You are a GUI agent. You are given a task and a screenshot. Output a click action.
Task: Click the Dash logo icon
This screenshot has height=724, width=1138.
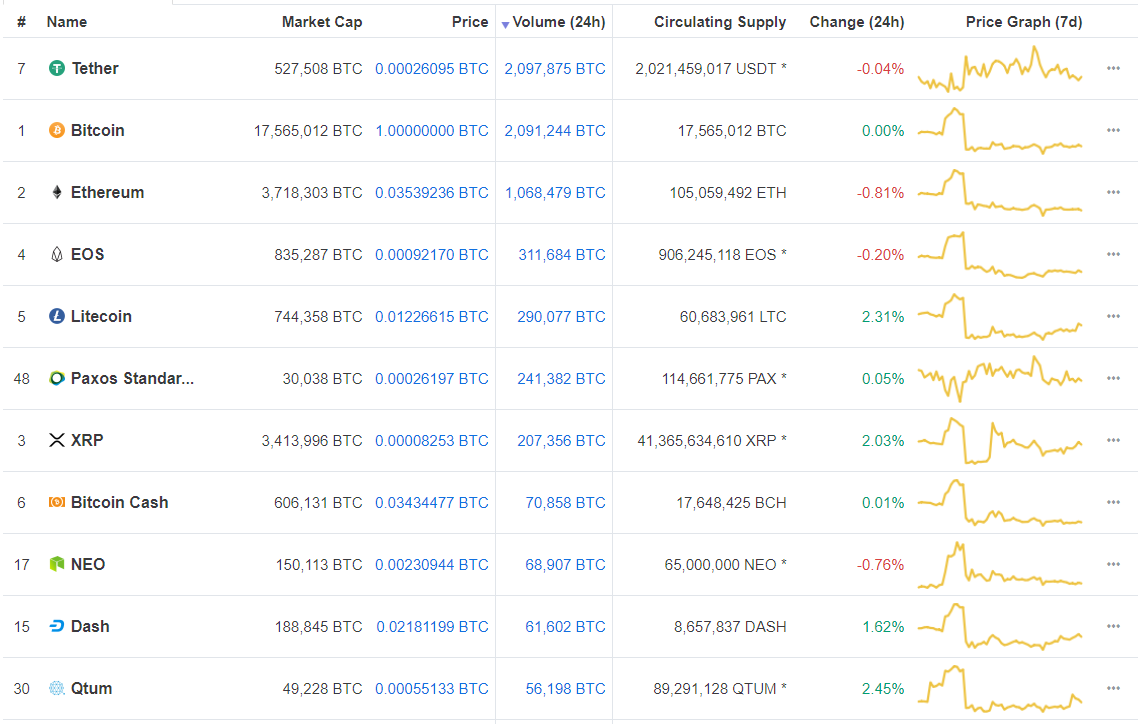[x=57, y=626]
